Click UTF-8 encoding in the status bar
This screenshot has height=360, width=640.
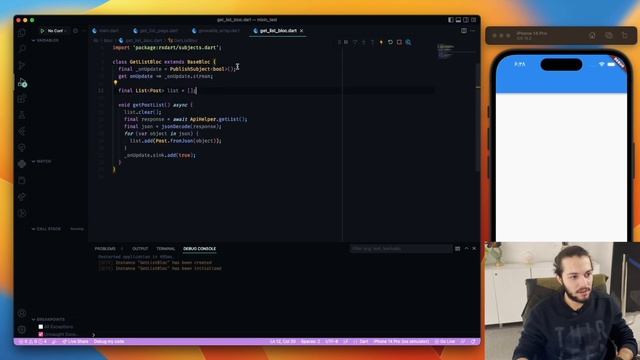pos(331,341)
